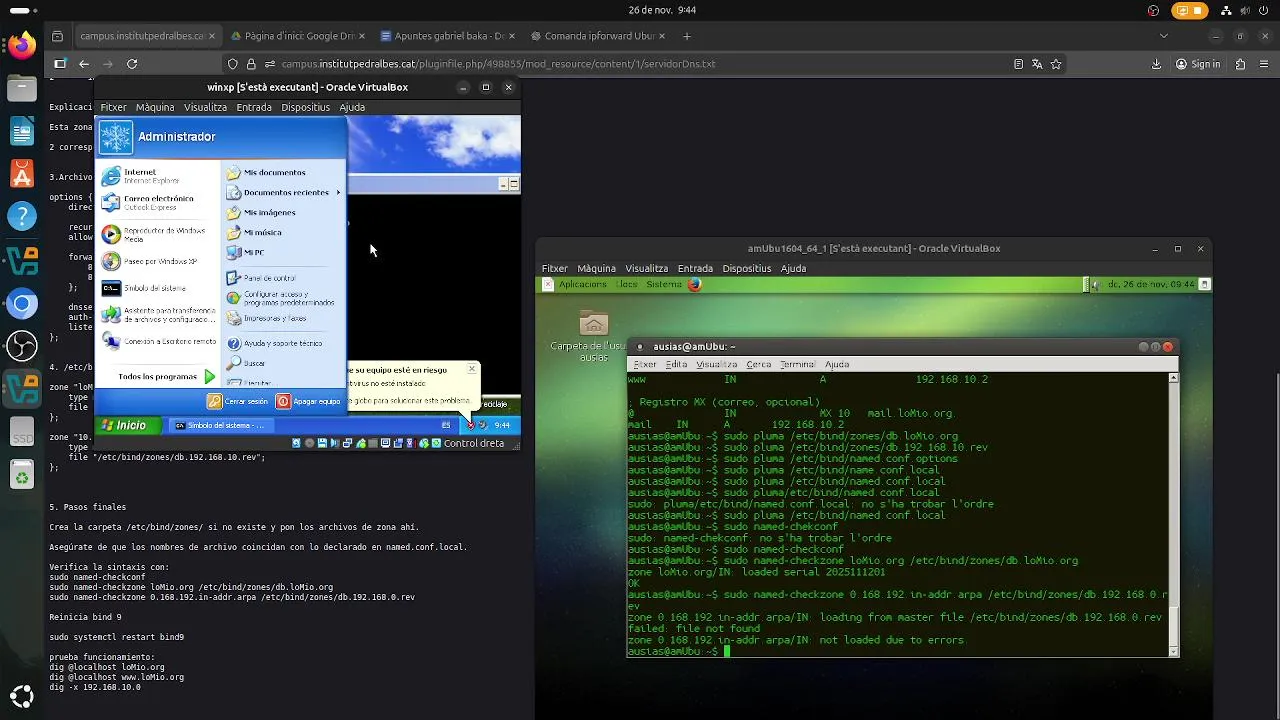This screenshot has width=1280, height=720.
Task: Open Carpeta de l'usuari ausias desktop icon
Action: pos(594,336)
